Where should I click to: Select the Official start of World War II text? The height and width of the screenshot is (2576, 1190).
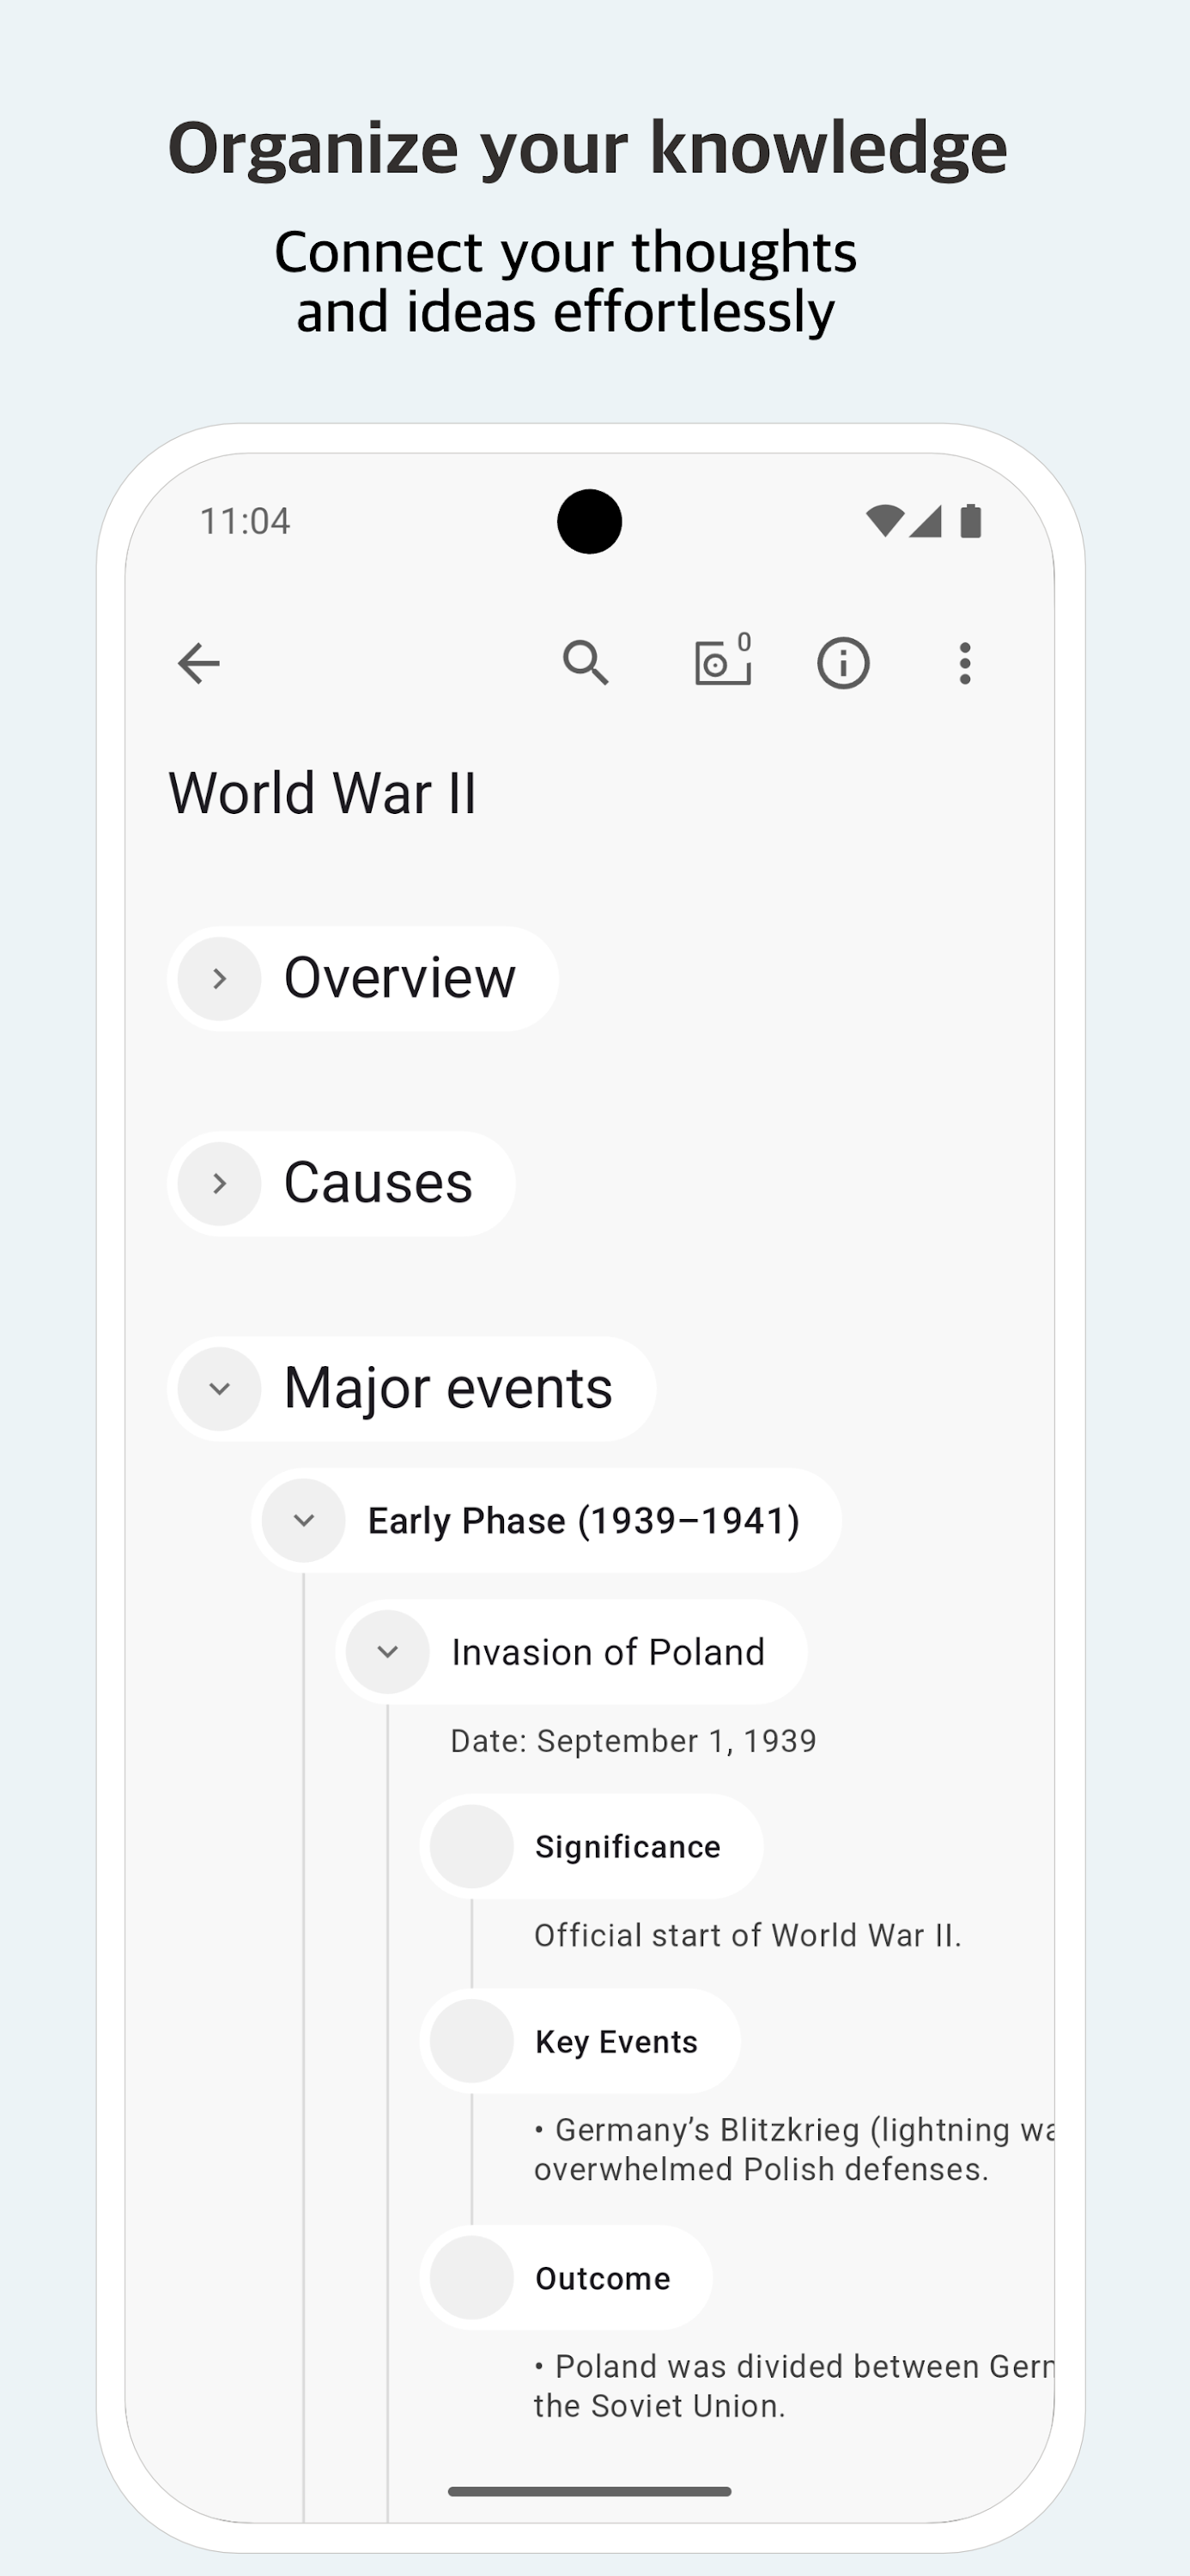[747, 1935]
